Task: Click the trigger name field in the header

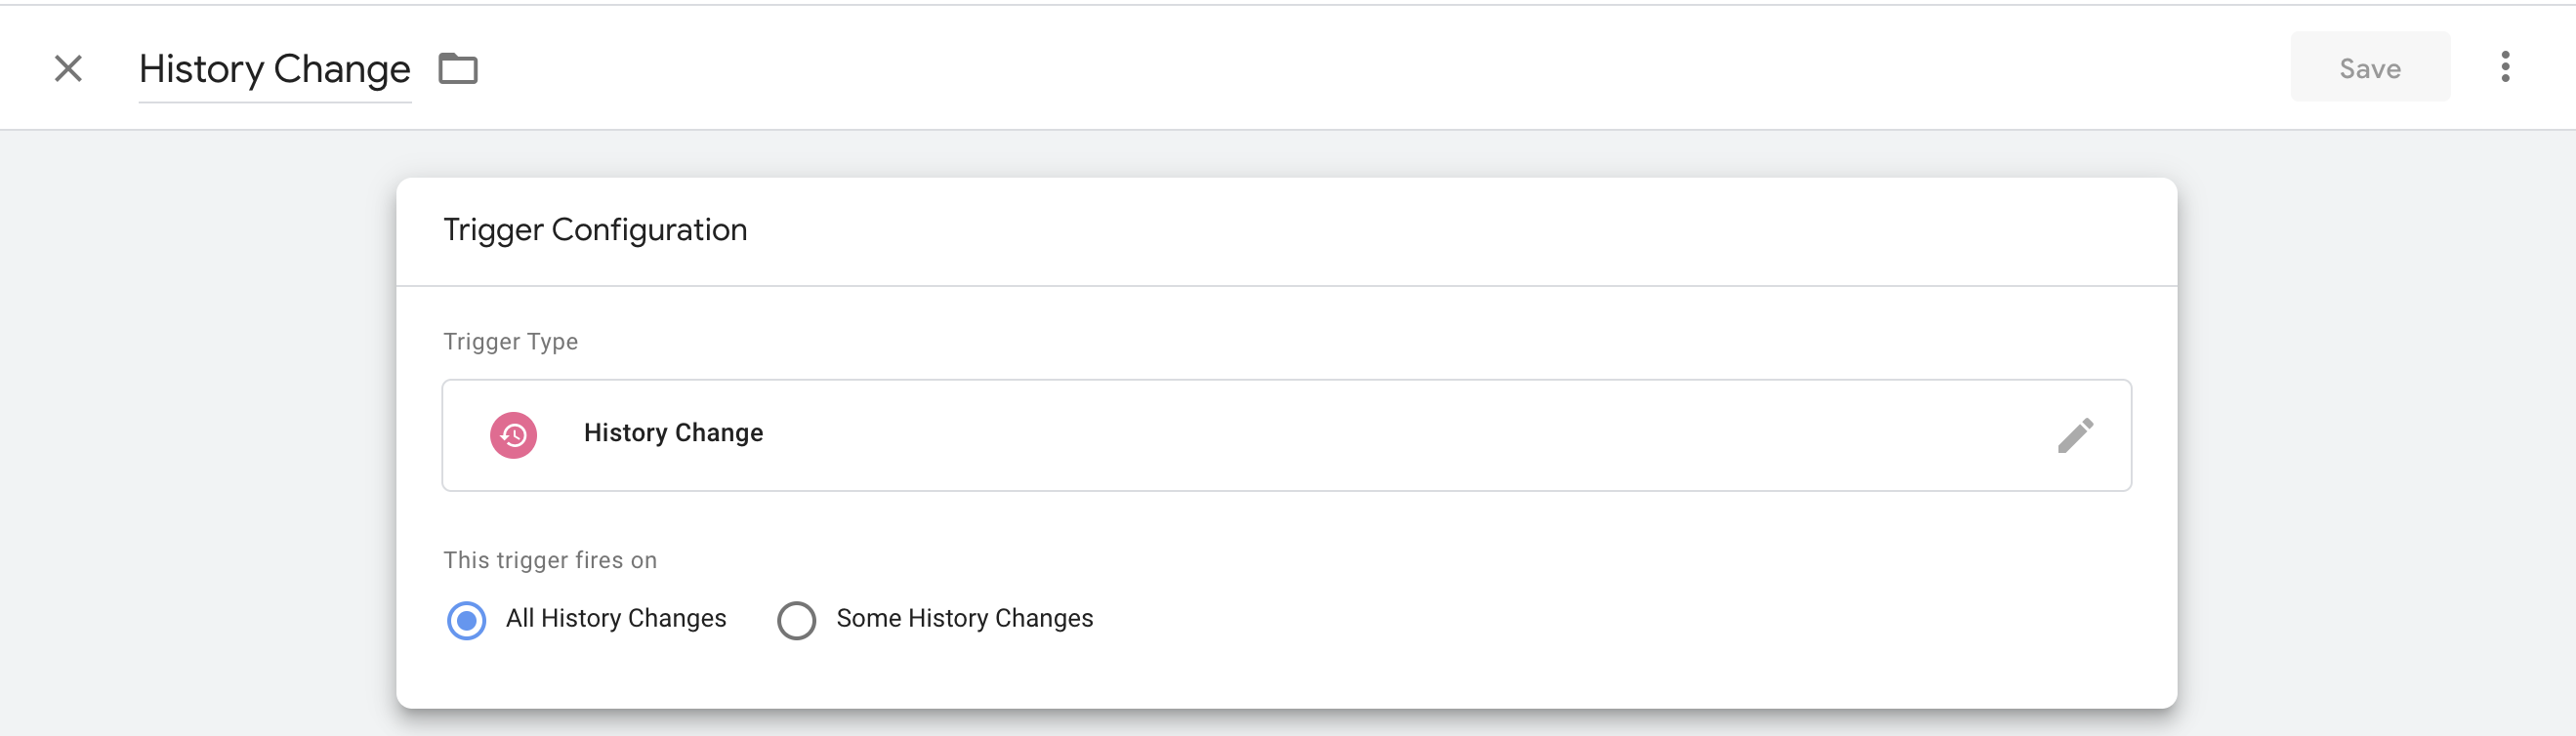Action: coord(274,69)
